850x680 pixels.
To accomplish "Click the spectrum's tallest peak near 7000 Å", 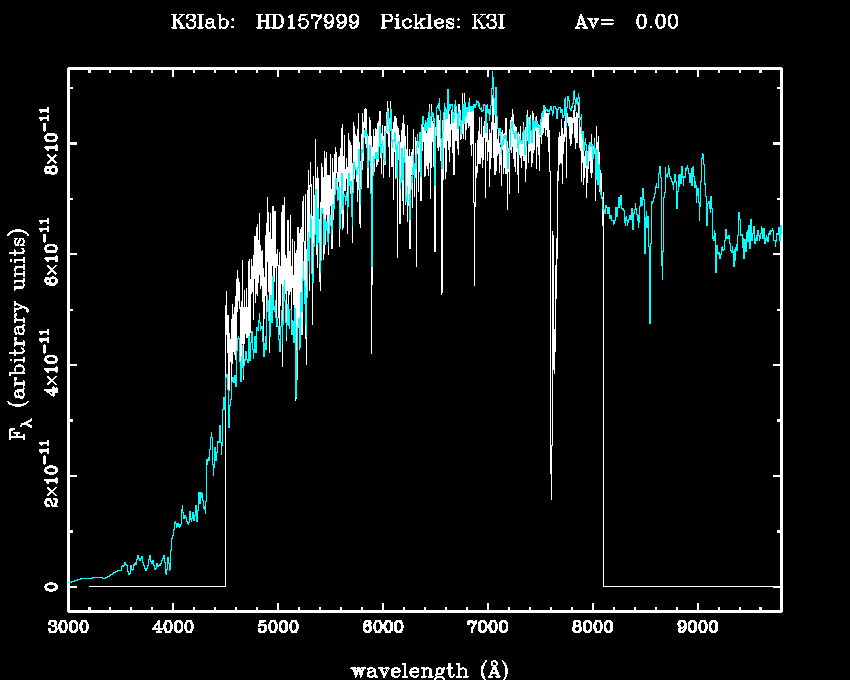I will point(492,76).
